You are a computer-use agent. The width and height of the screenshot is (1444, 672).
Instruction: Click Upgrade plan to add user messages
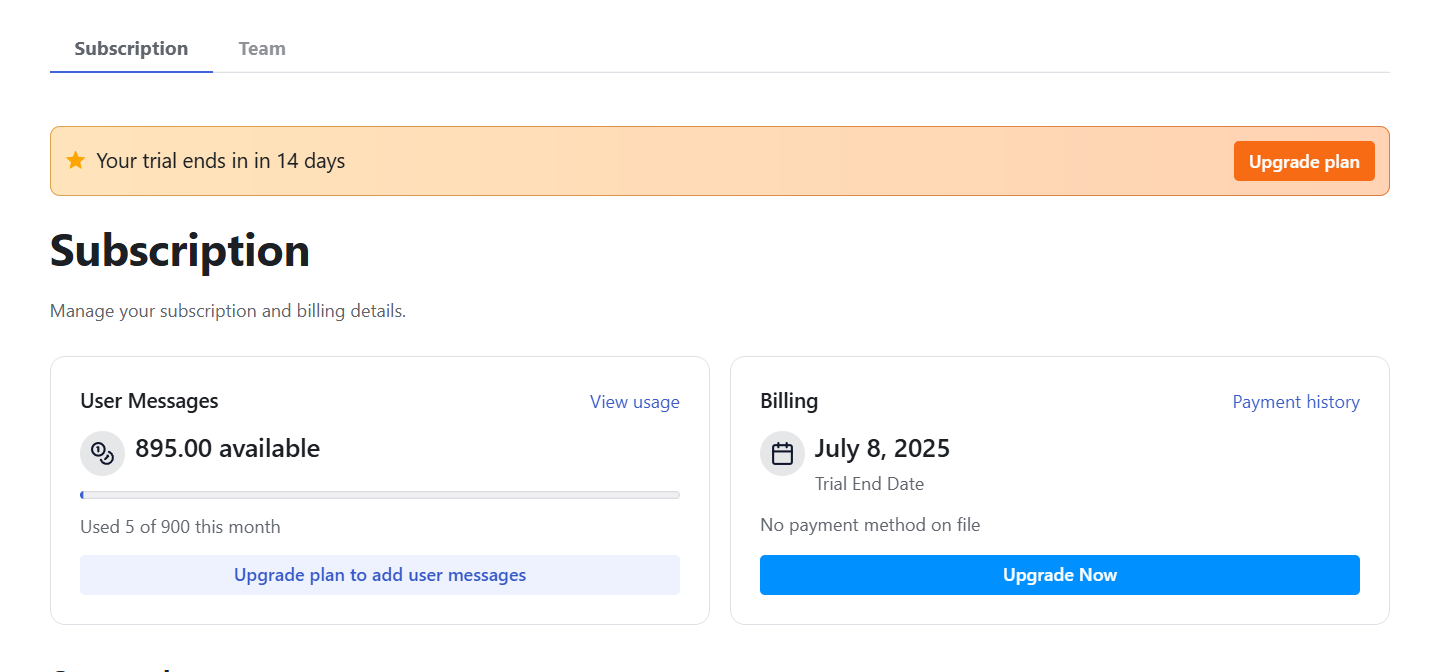click(380, 575)
